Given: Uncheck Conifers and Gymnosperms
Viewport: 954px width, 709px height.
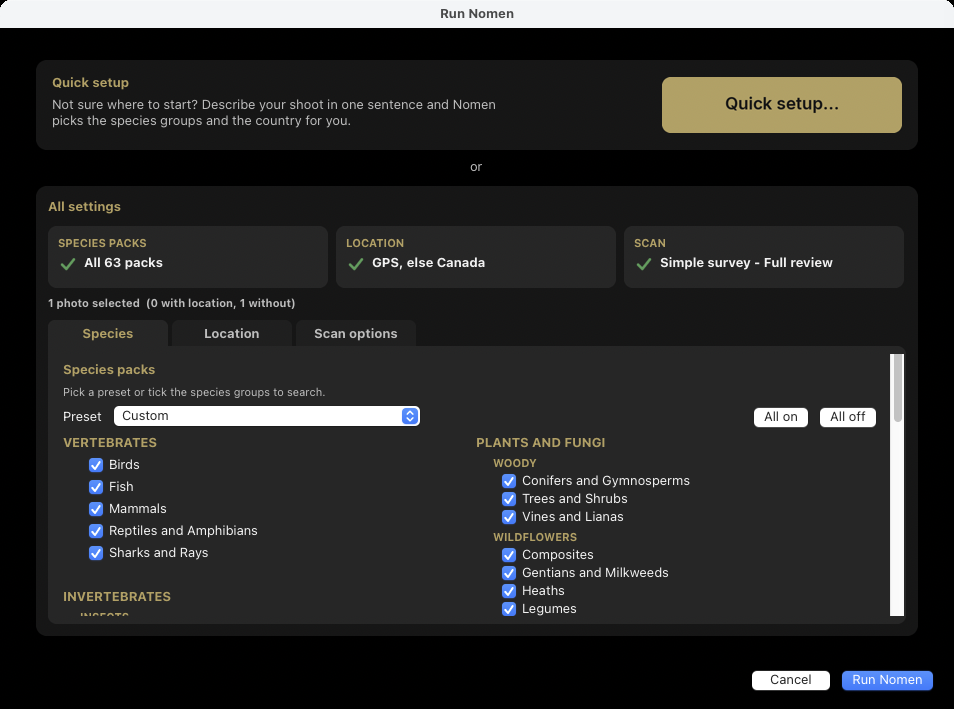Looking at the screenshot, I should tap(509, 481).
